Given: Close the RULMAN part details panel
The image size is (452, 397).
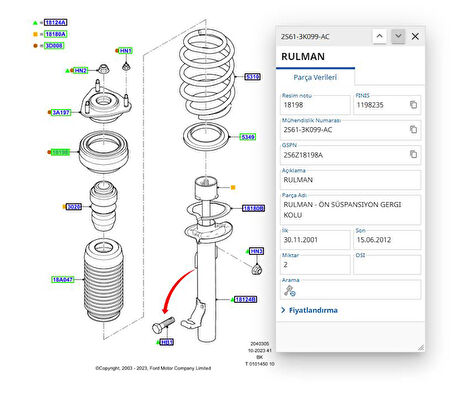Looking at the screenshot, I should pos(415,36).
